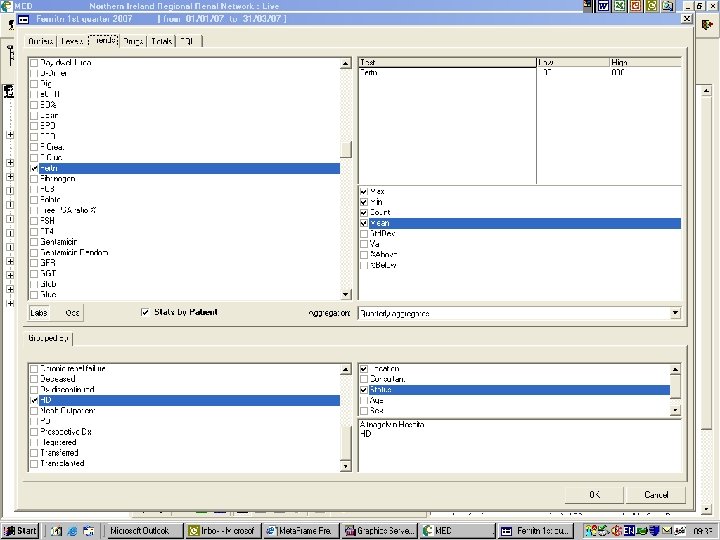Click the Internet Explorer quick launch icon

(72, 531)
